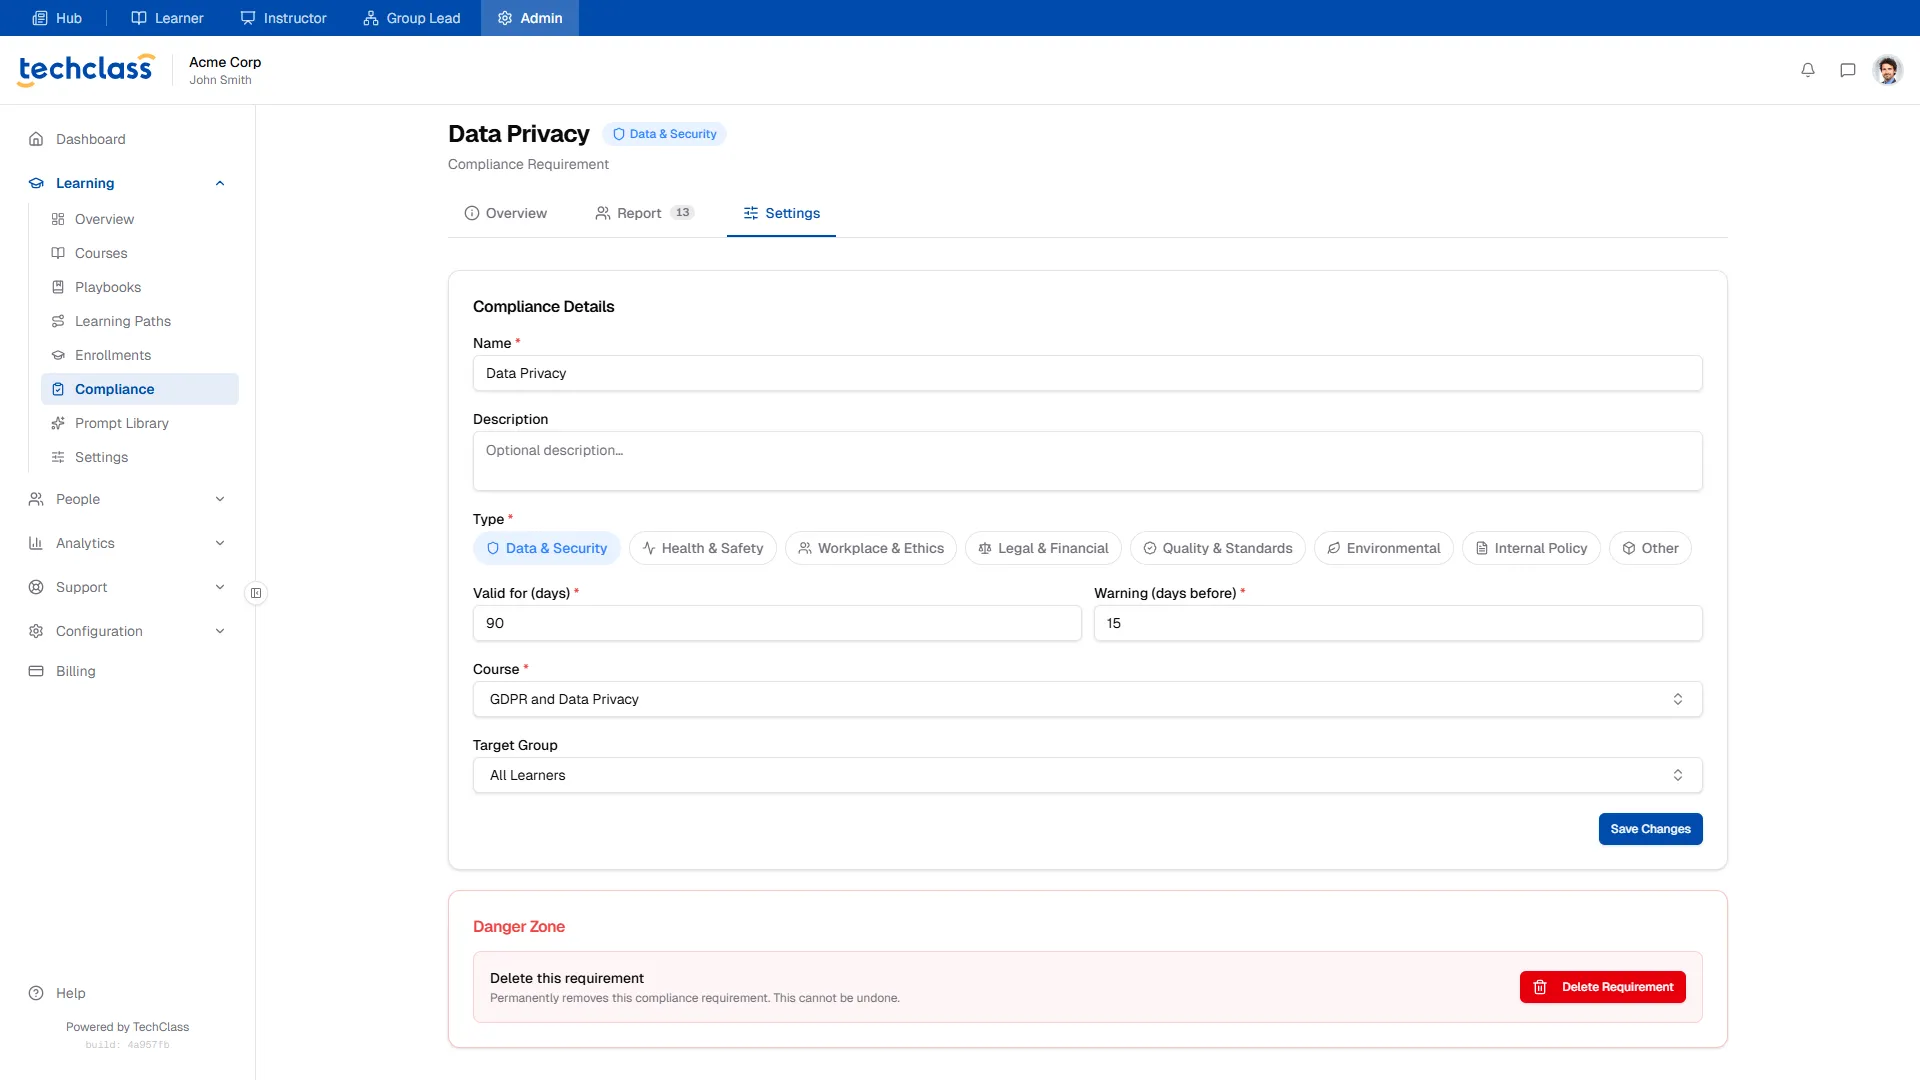The image size is (1920, 1080).
Task: Select Environmental type chip
Action: tap(1384, 548)
